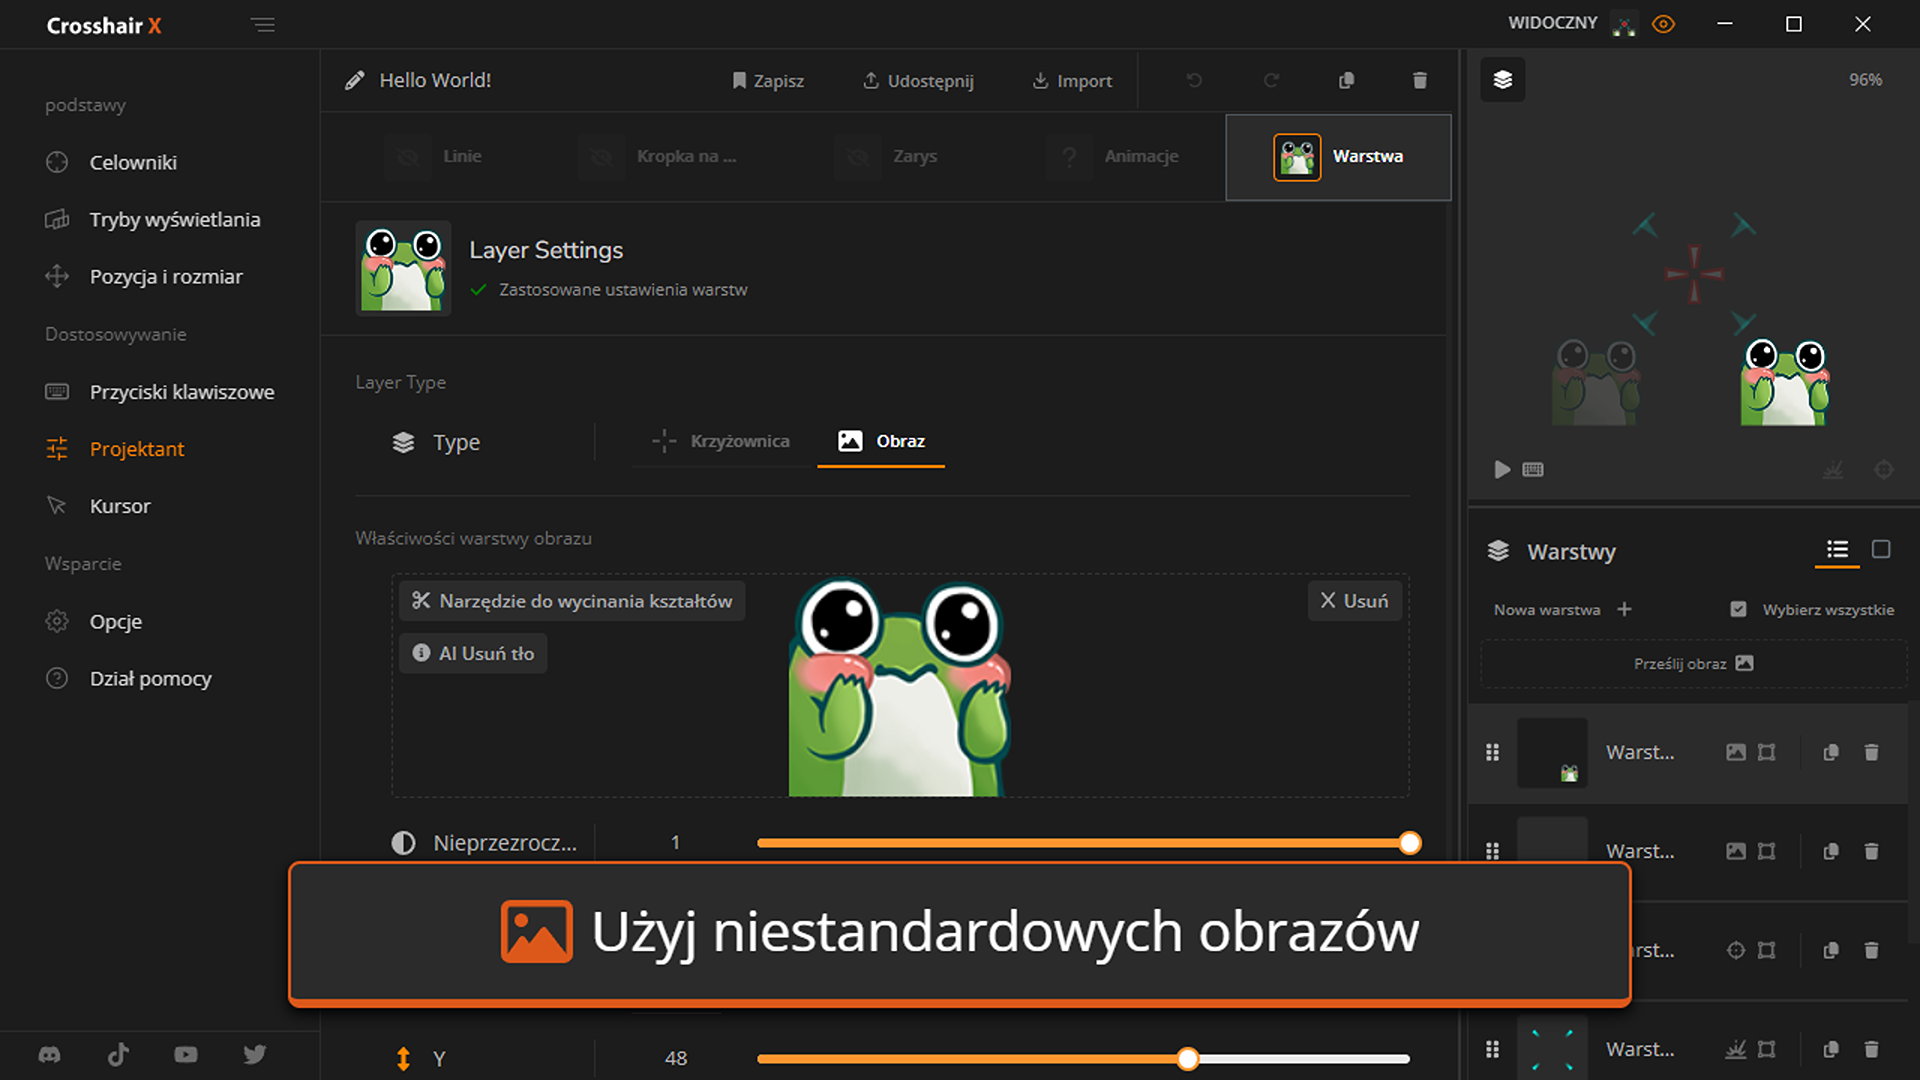Click the transform icon on the frog layer row
Viewport: 1920px width, 1080px height.
[x=1767, y=752]
